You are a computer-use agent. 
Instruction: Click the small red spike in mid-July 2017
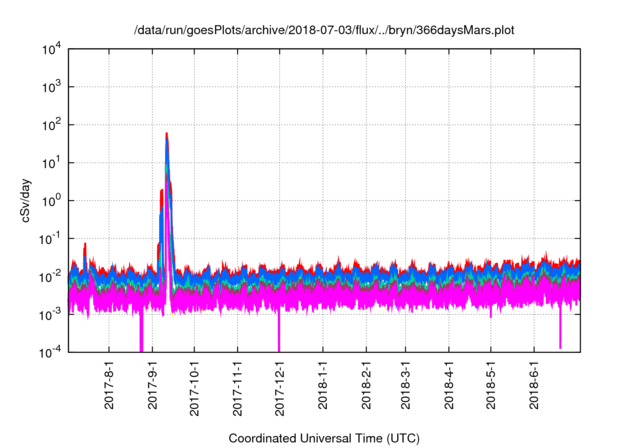click(85, 249)
